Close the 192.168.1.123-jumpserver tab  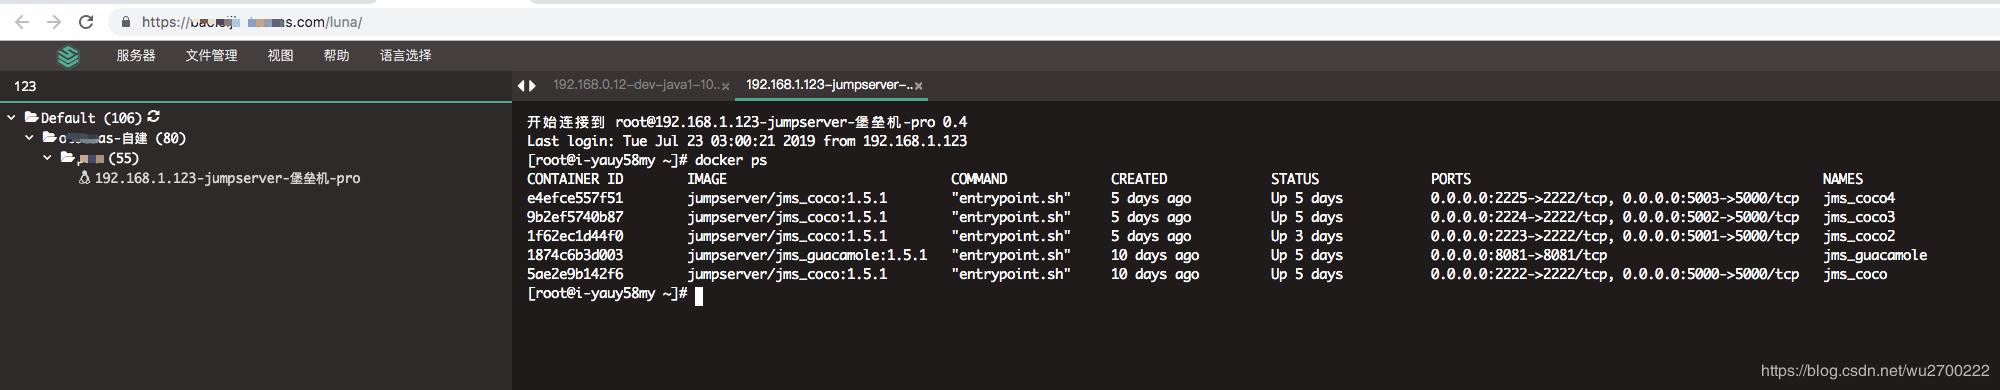point(918,86)
